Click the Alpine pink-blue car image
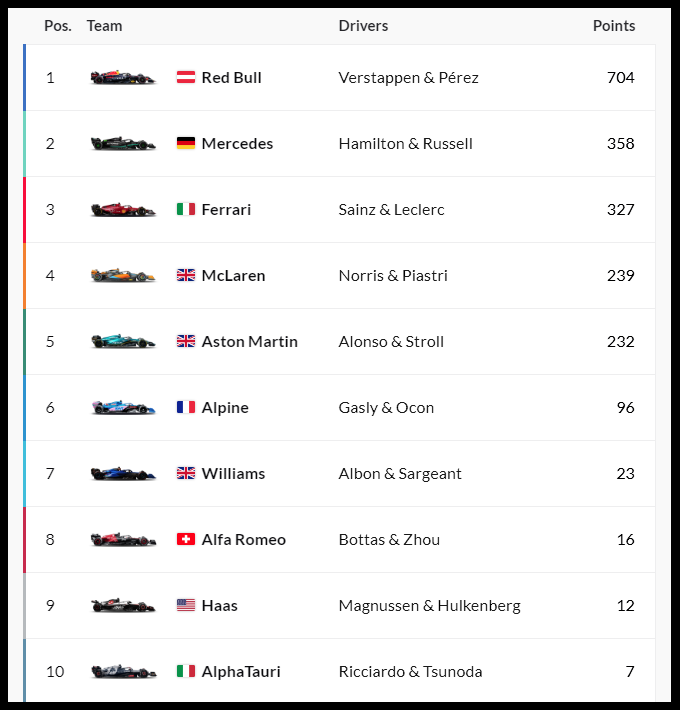 [123, 408]
